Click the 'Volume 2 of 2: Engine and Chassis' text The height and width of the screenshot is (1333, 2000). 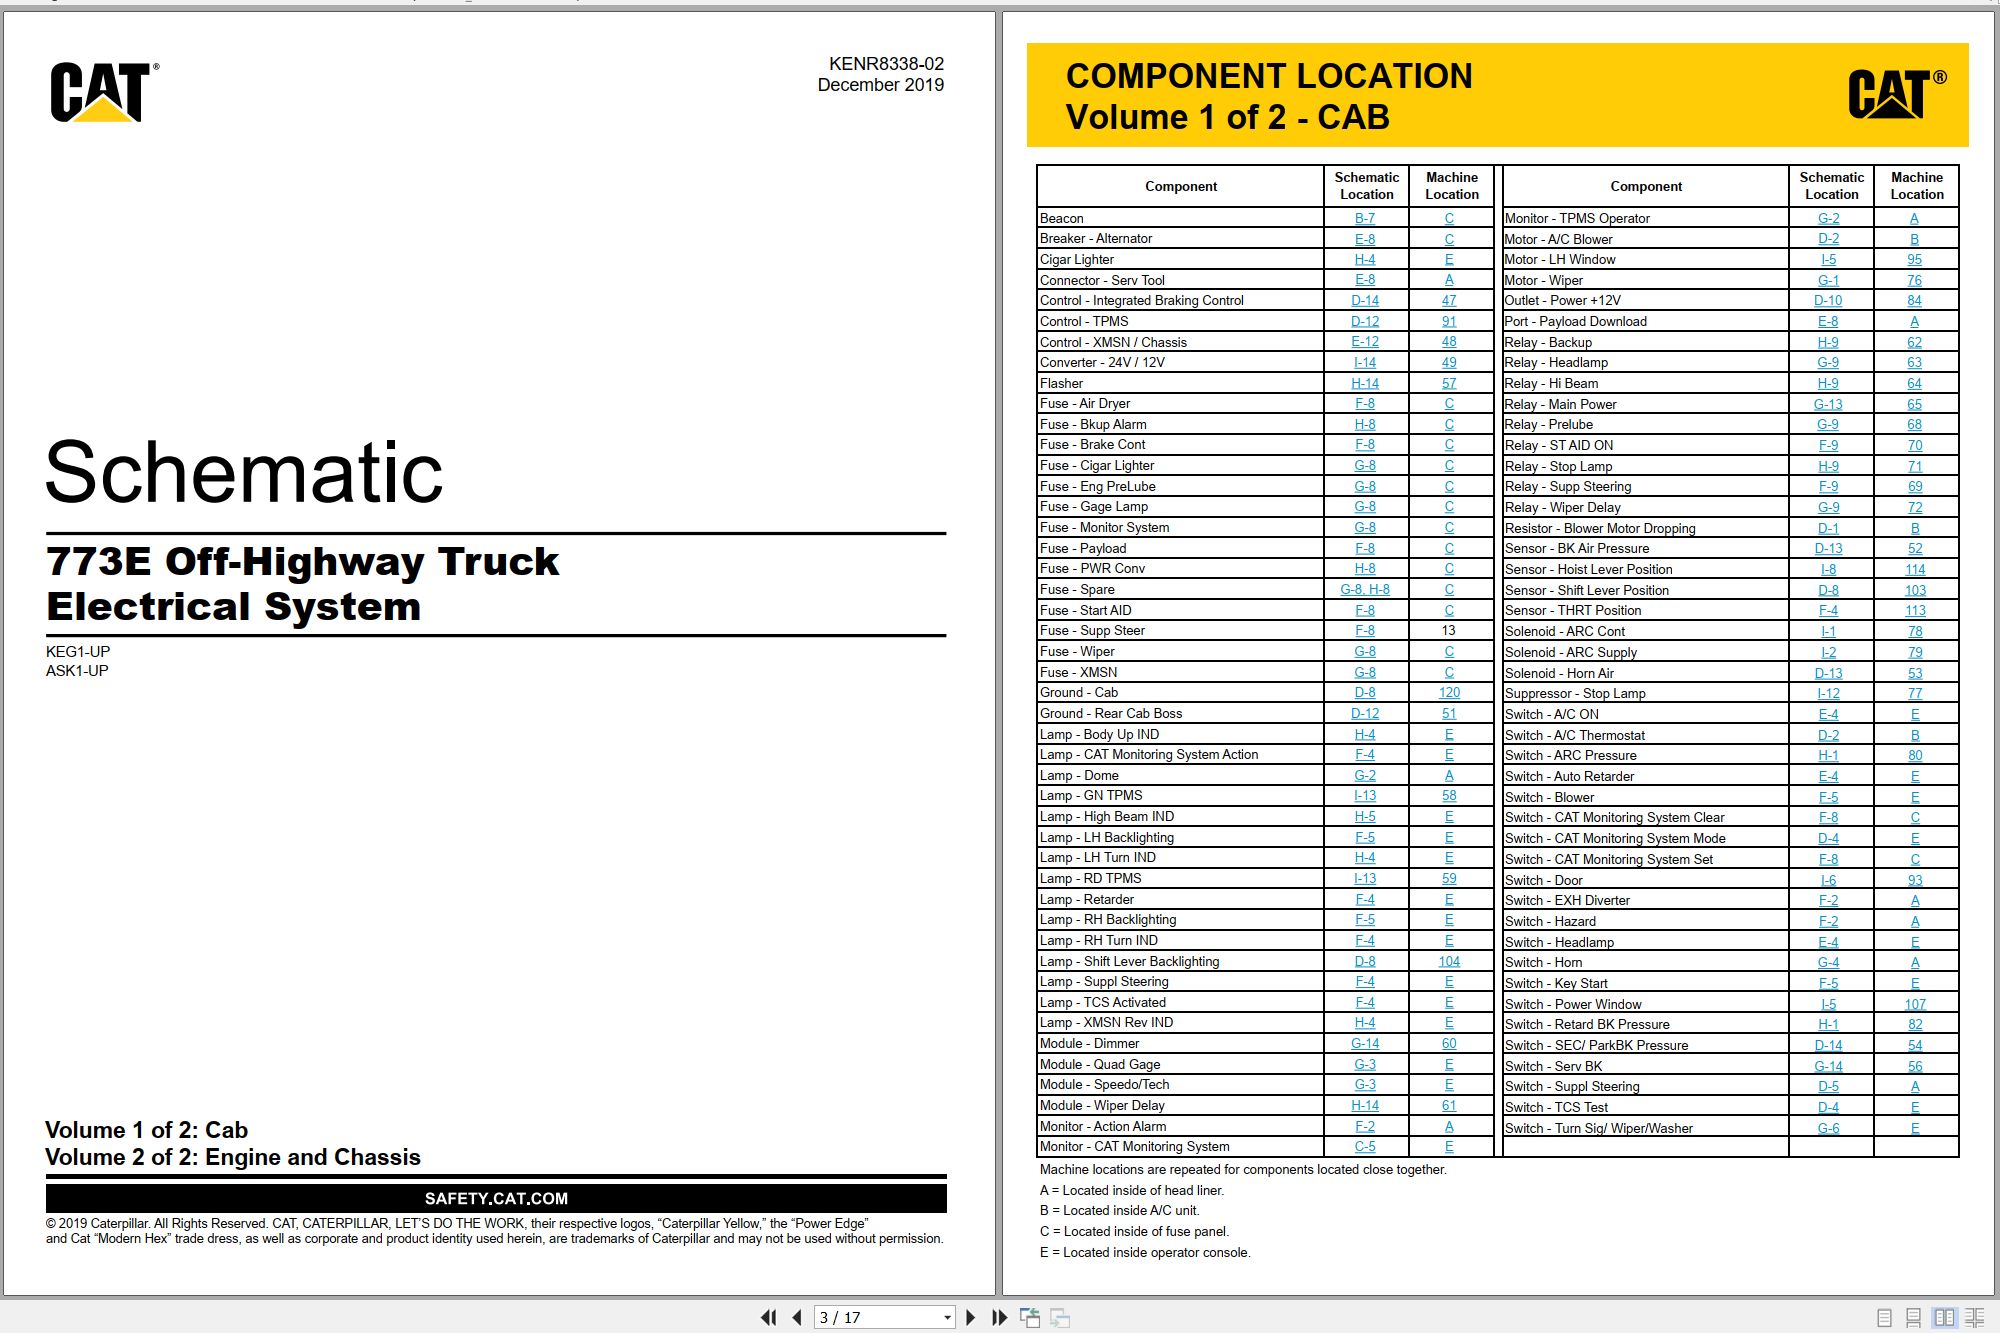click(x=233, y=1157)
